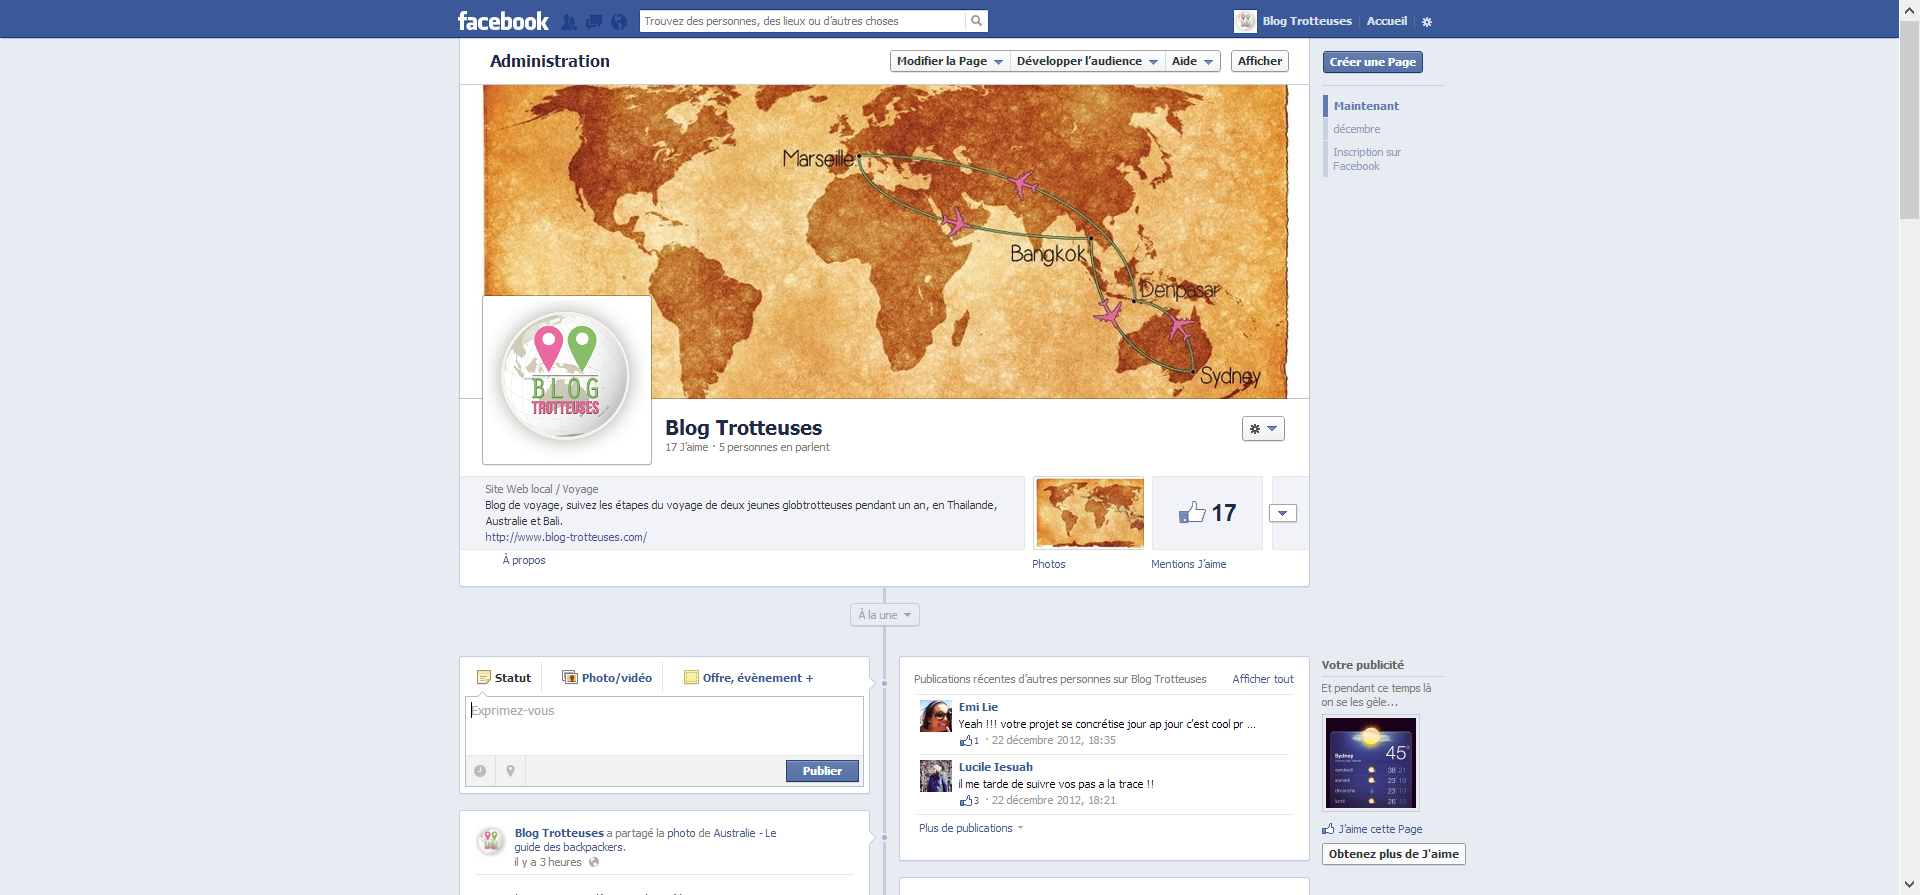Click the 22 décembre 2012, 18:21 timestamp

[x=1053, y=801]
